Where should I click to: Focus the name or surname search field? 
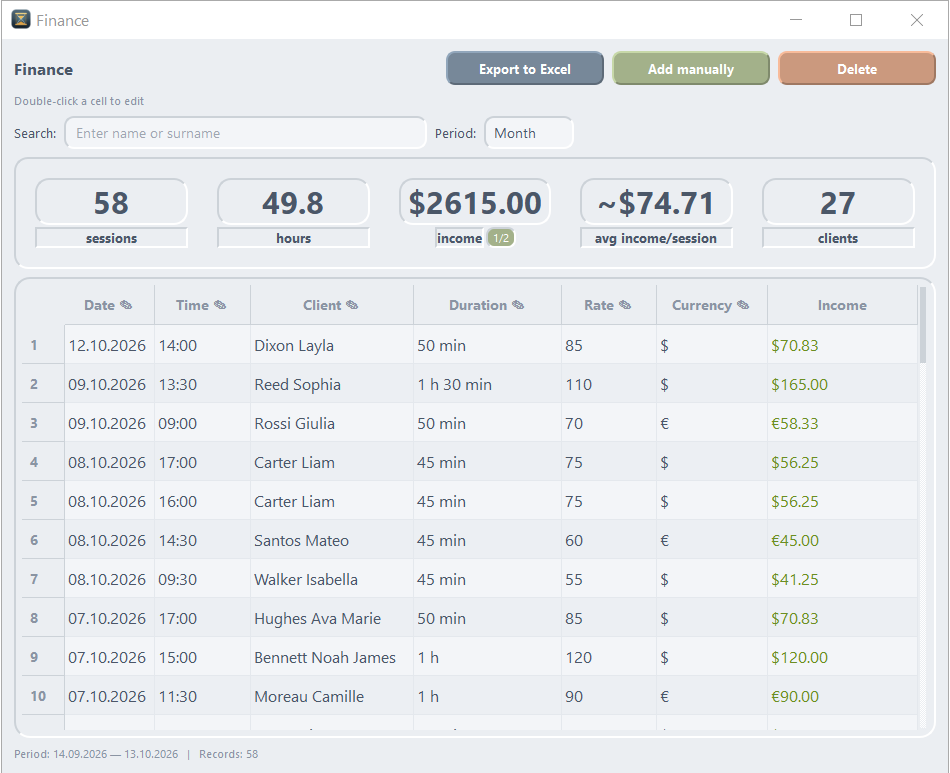(245, 133)
